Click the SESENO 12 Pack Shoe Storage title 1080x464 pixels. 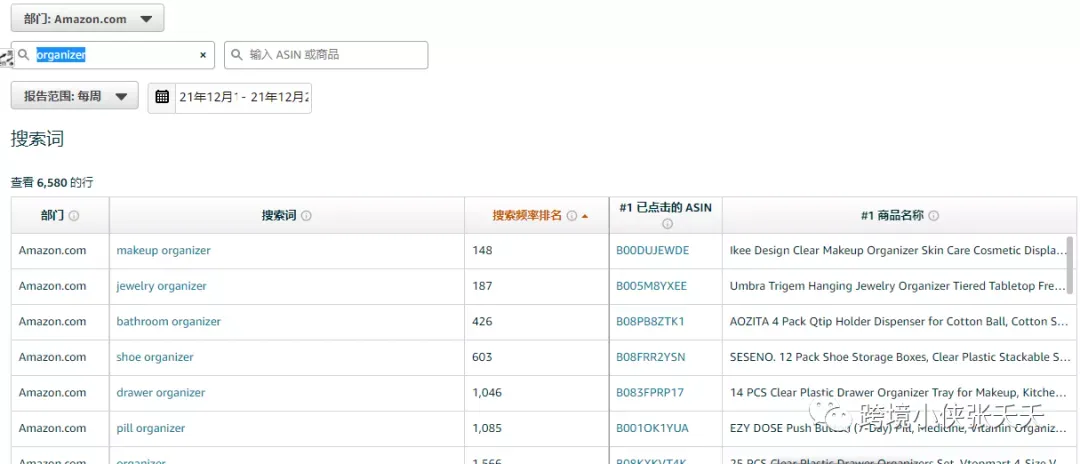899,357
